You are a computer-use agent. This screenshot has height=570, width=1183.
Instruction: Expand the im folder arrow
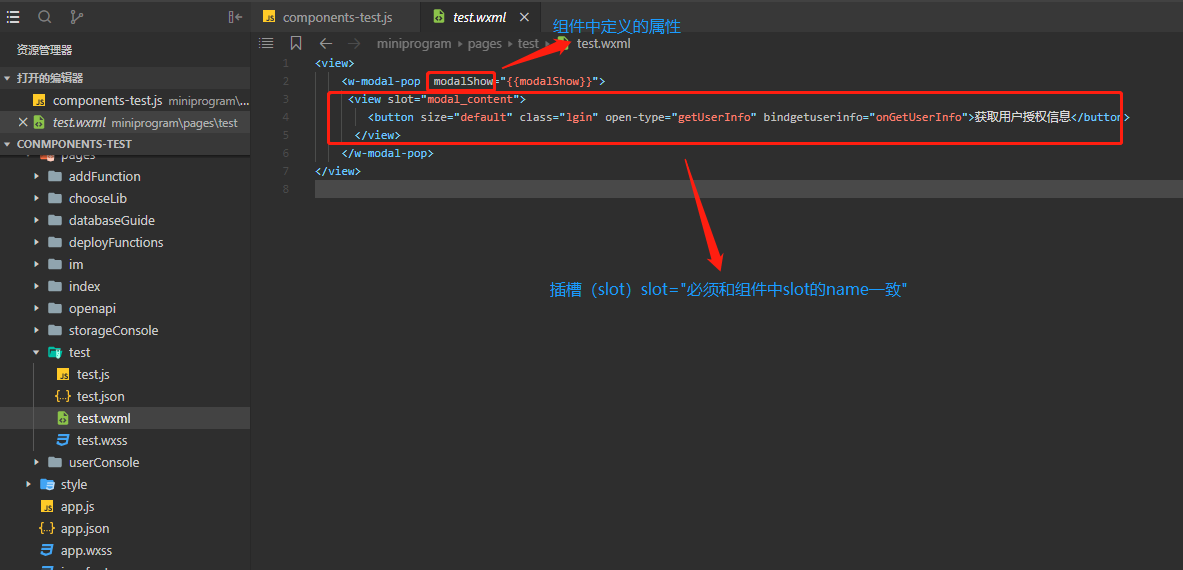(x=36, y=265)
